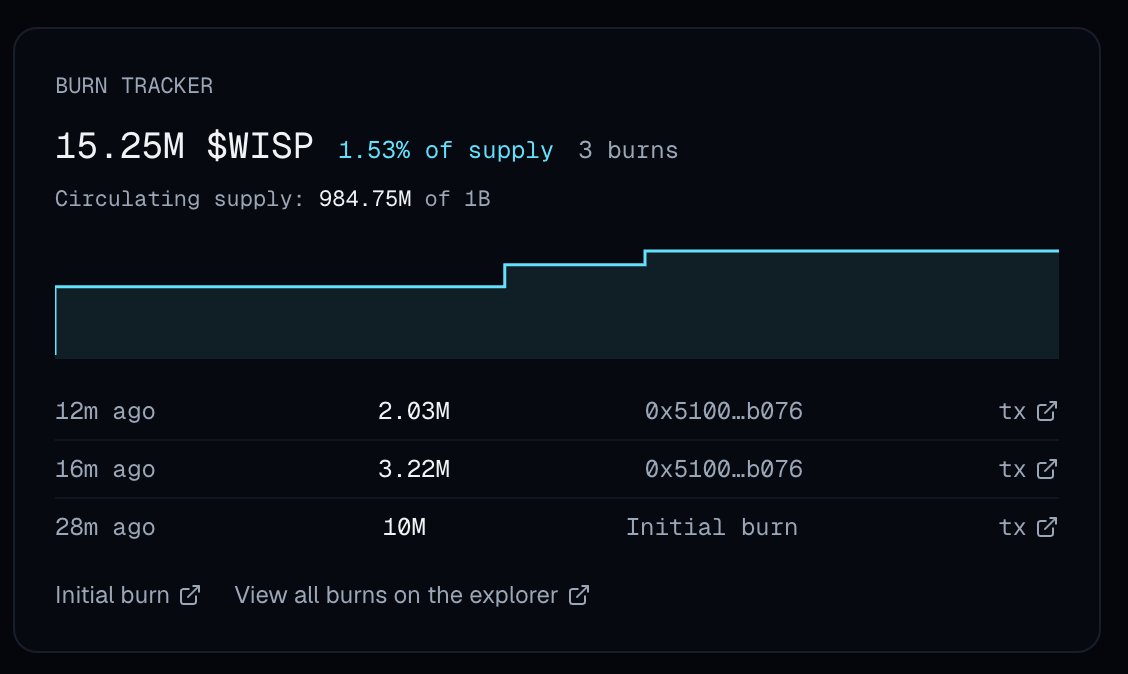The height and width of the screenshot is (674, 1128).
Task: Click address 0x5100…b076 in 16m ago row
Action: pyautogui.click(x=724, y=469)
